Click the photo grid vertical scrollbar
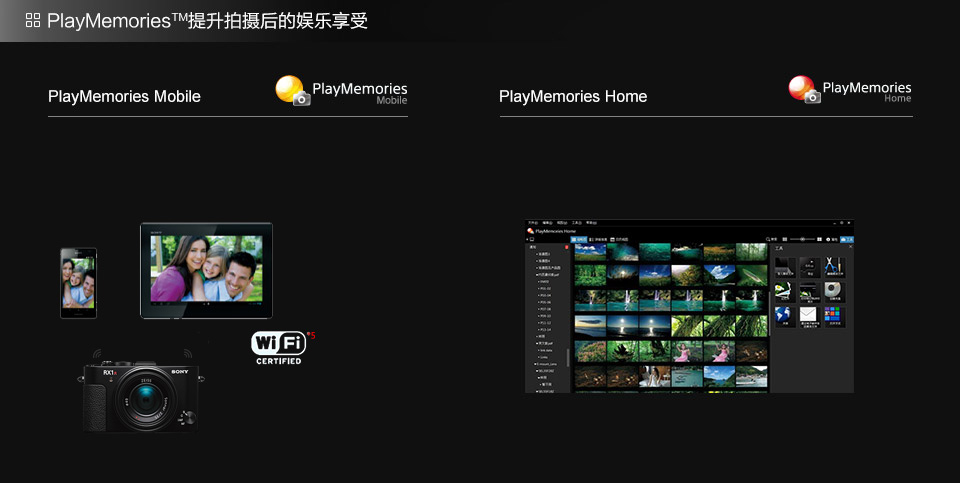960x483 pixels. tap(770, 314)
